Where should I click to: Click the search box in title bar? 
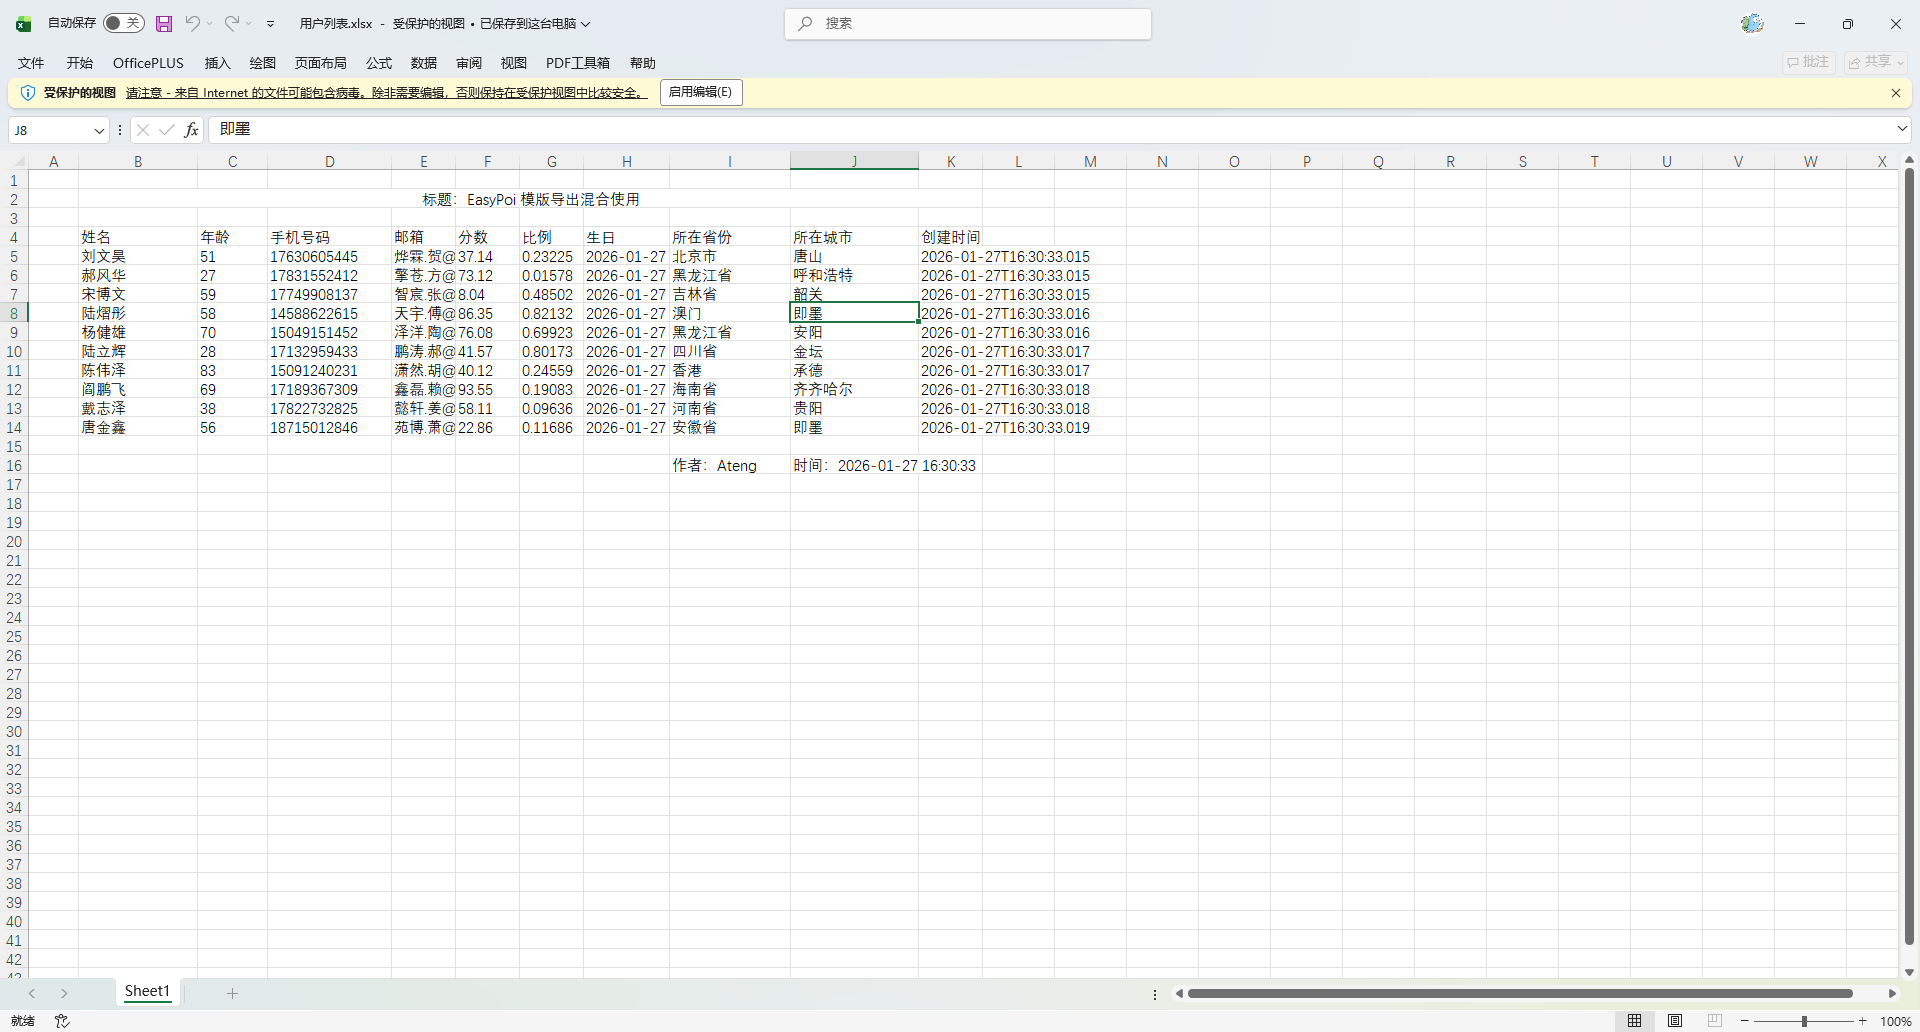pos(967,23)
